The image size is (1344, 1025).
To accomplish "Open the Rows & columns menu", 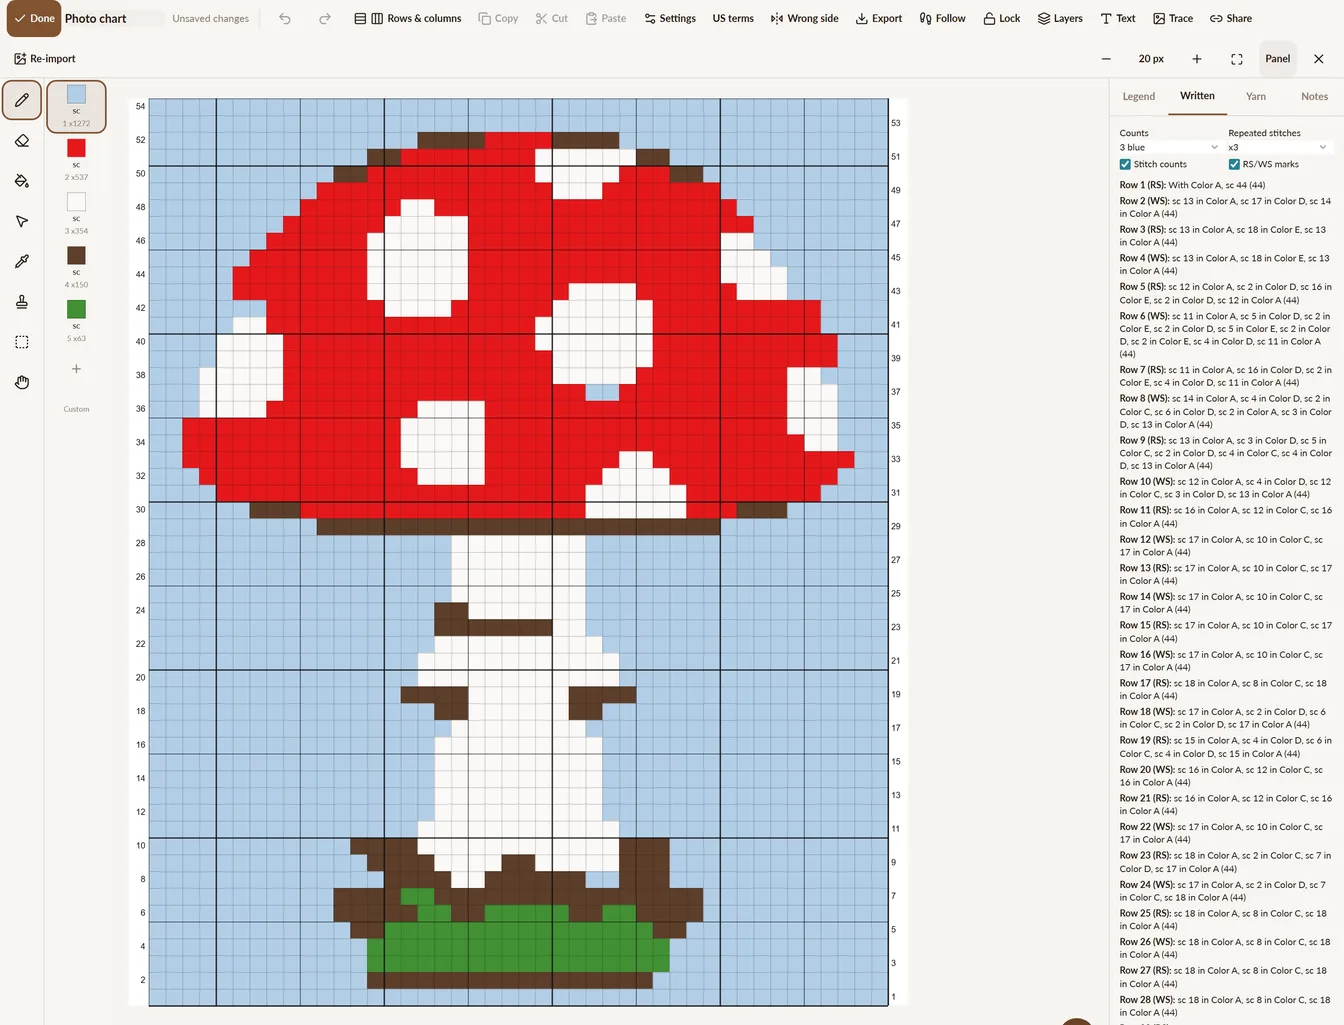I will tap(408, 18).
